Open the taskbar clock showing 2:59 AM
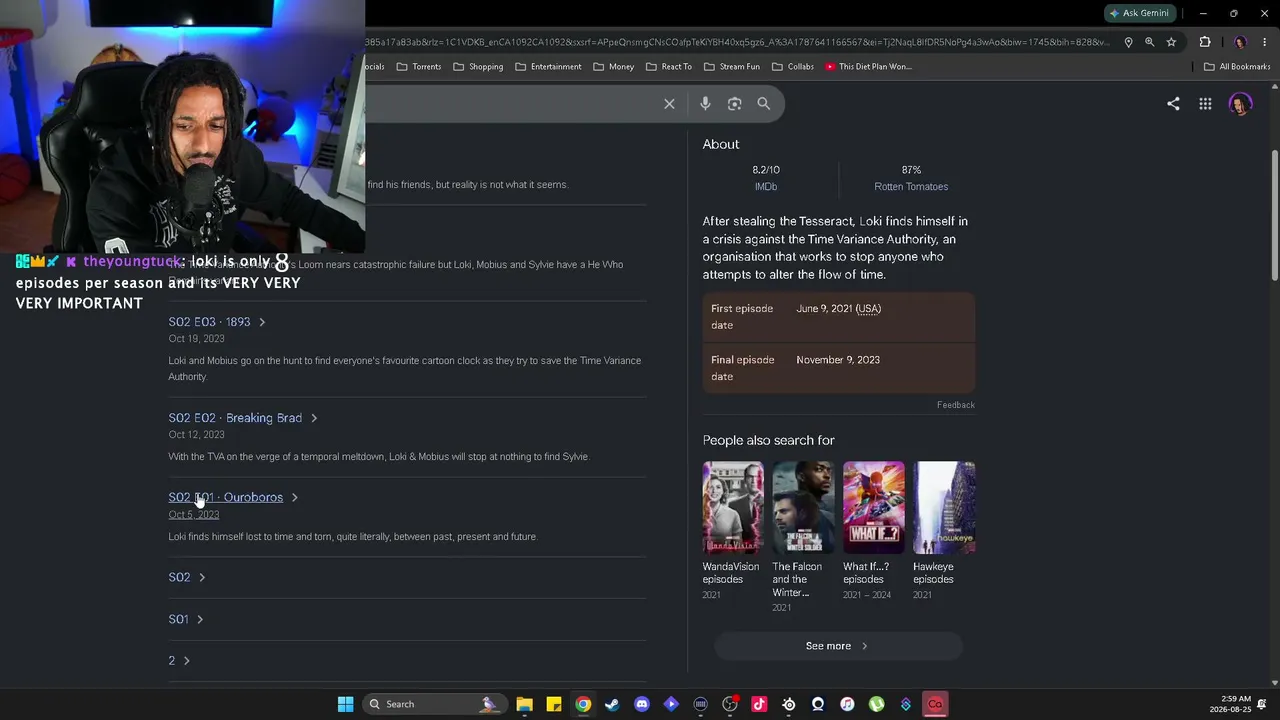 click(1230, 704)
